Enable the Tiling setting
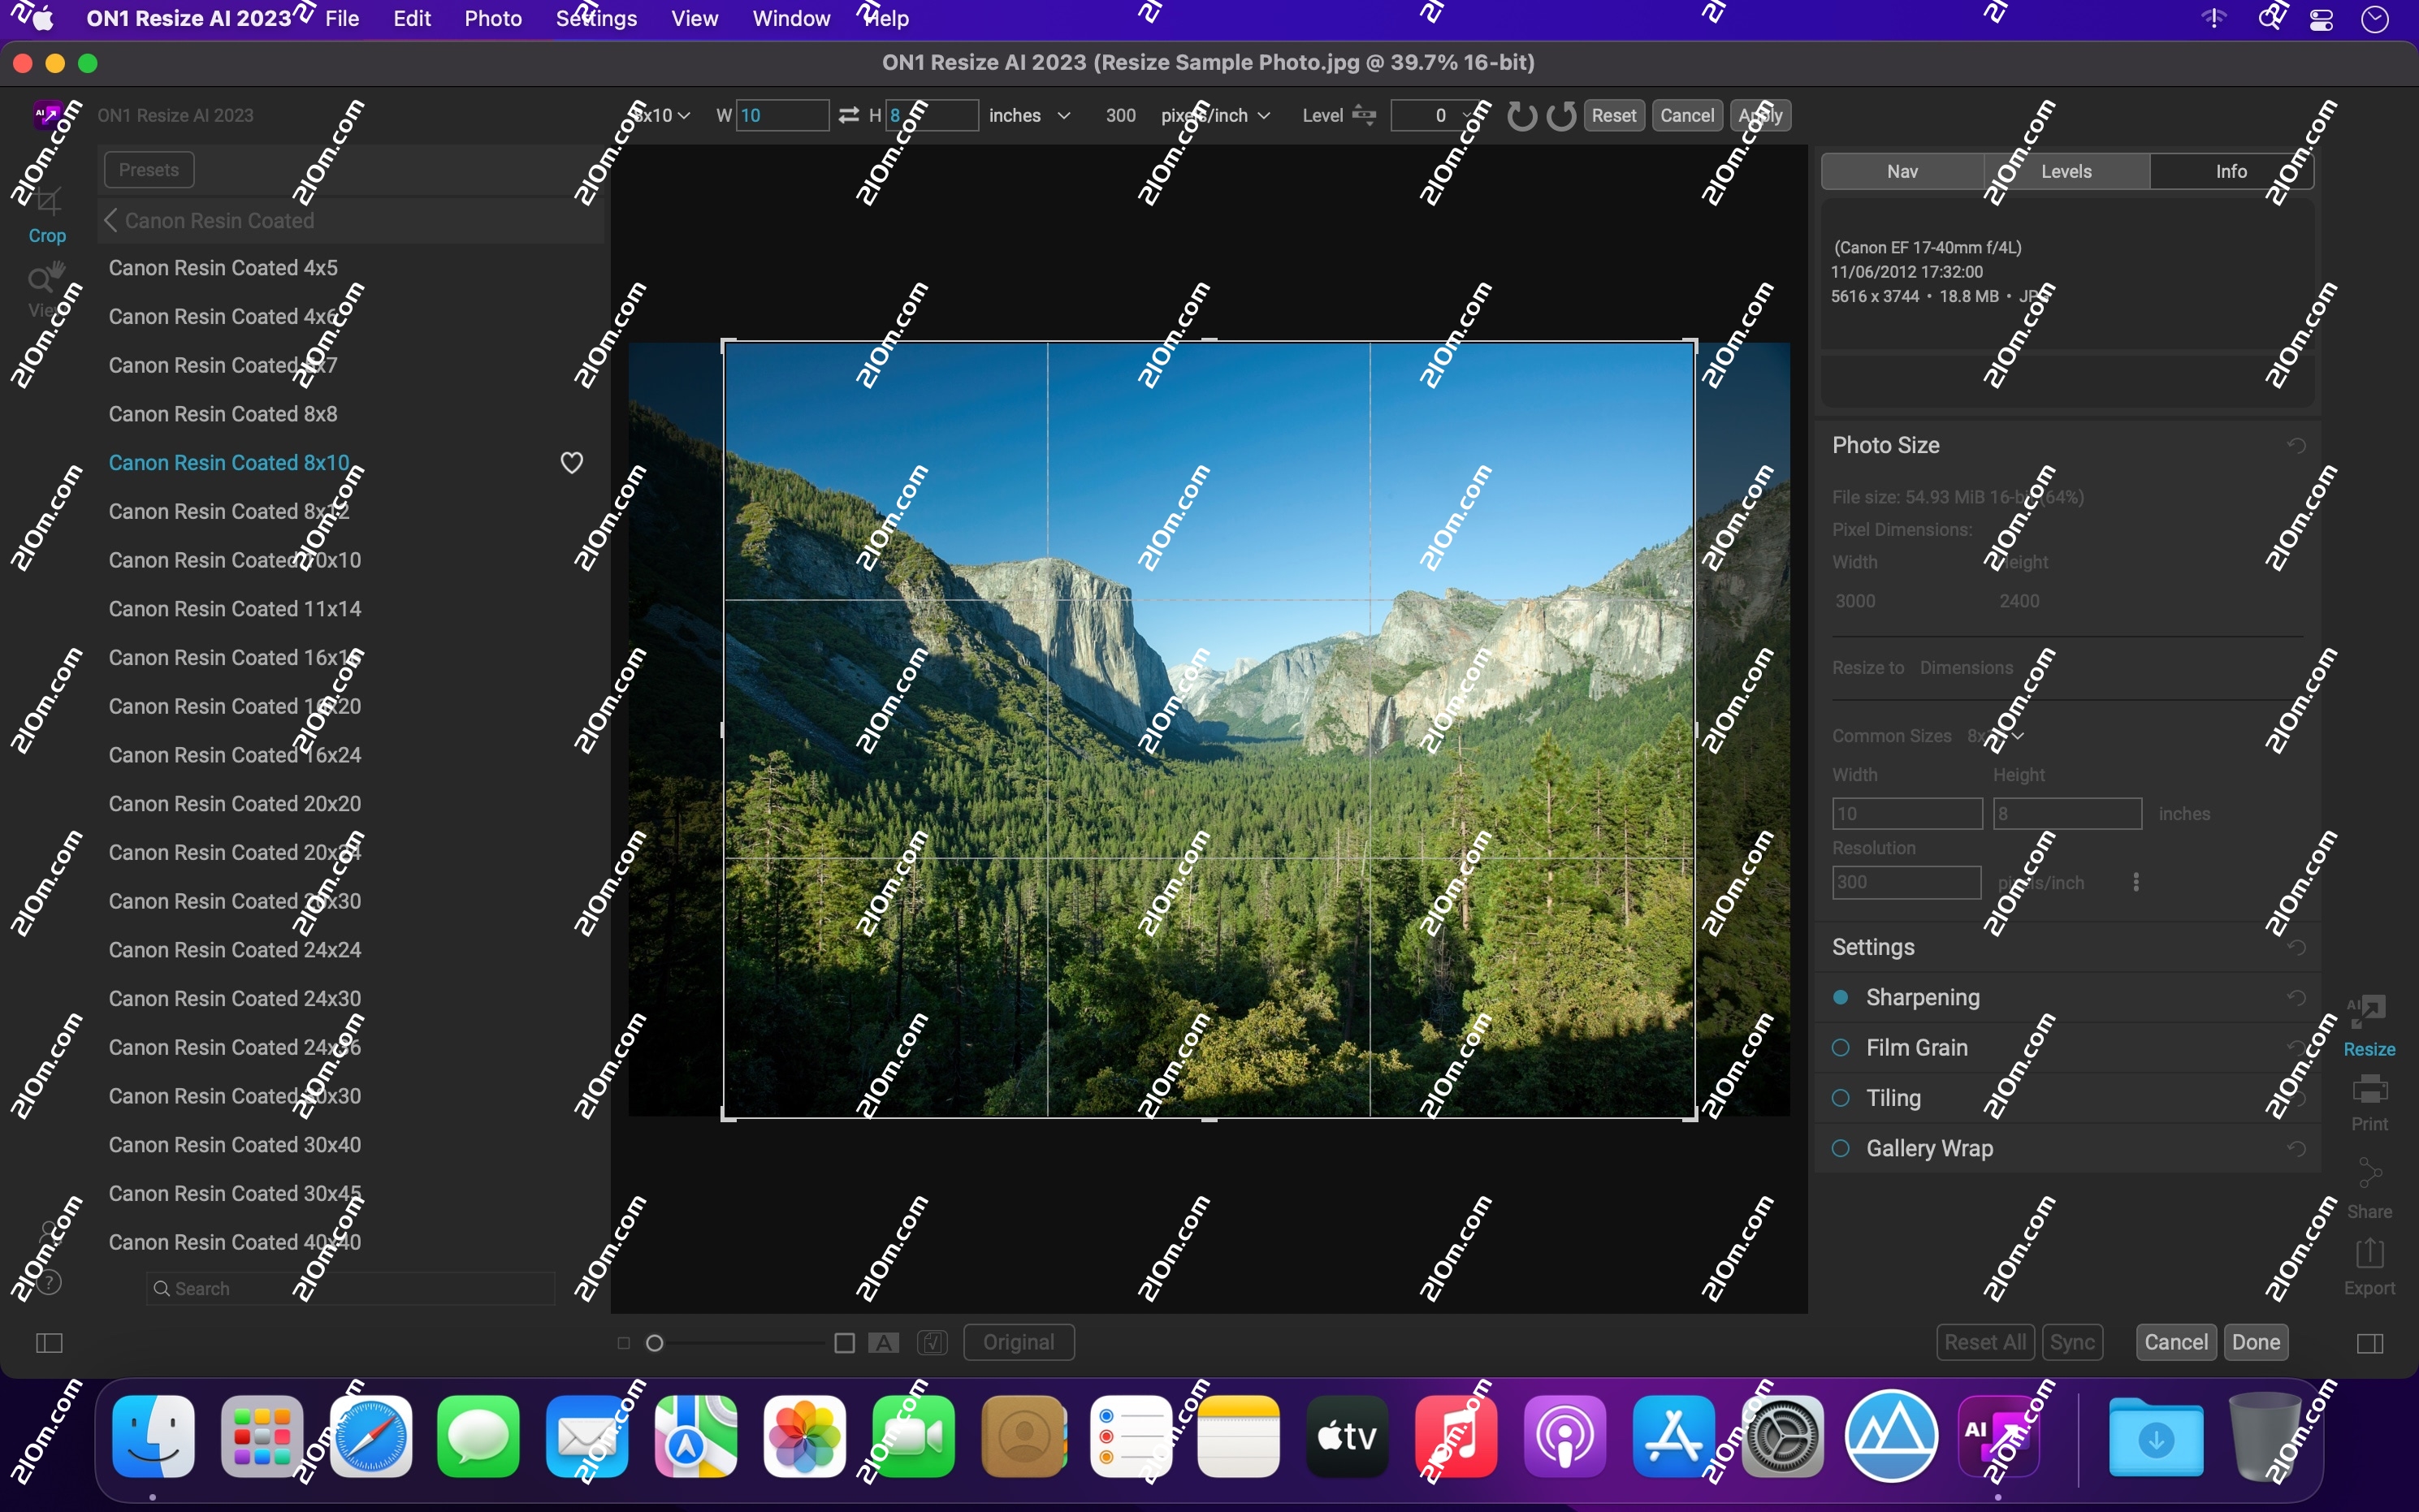The image size is (2419, 1512). (x=1840, y=1097)
